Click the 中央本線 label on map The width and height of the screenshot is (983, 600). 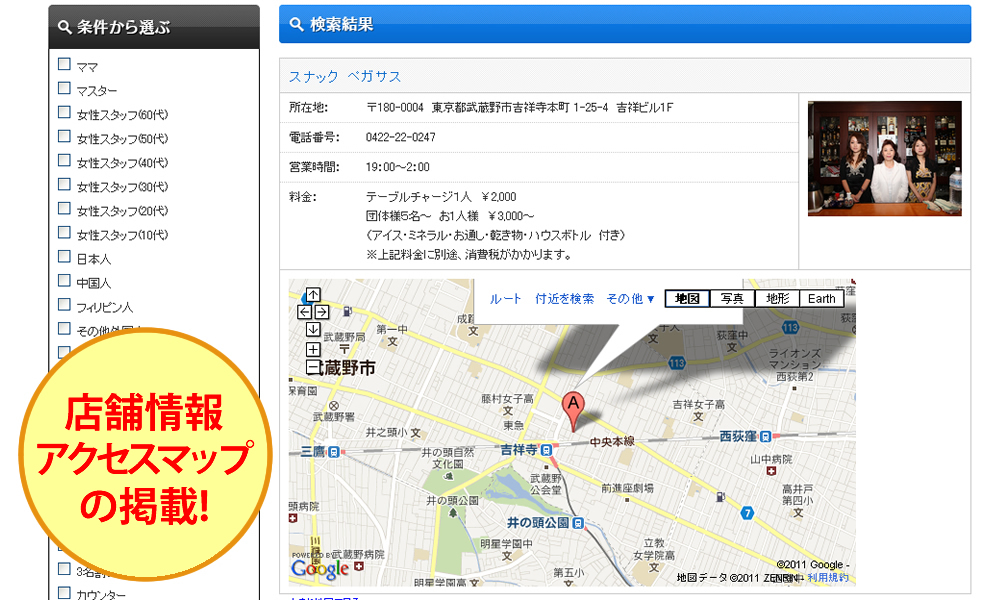point(612,441)
